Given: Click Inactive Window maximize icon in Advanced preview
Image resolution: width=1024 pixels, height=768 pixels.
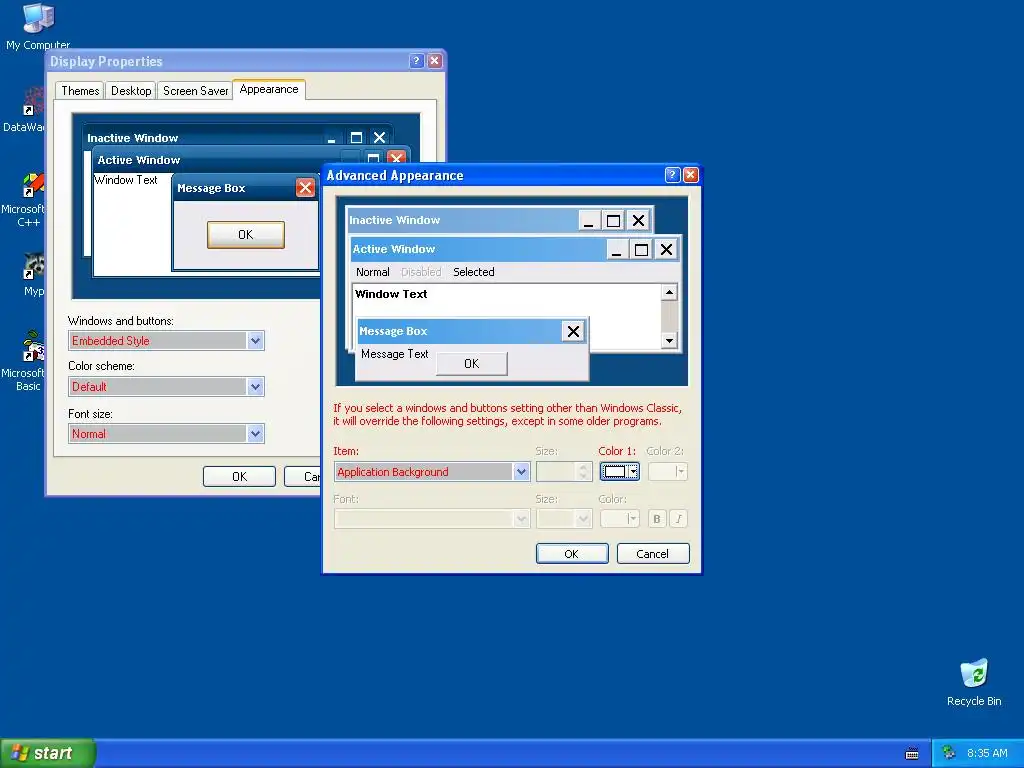Looking at the screenshot, I should pos(613,221).
